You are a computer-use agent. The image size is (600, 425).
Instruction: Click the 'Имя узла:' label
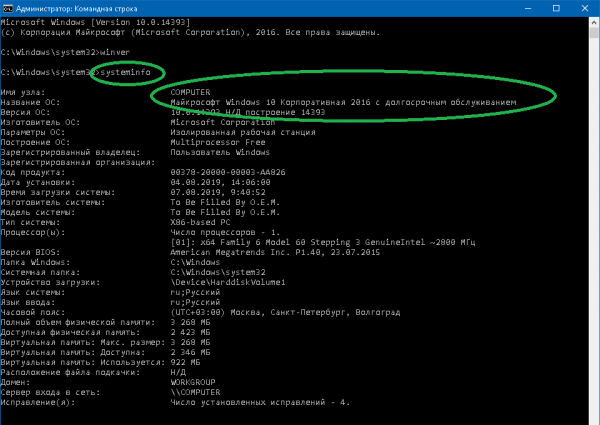(23, 92)
